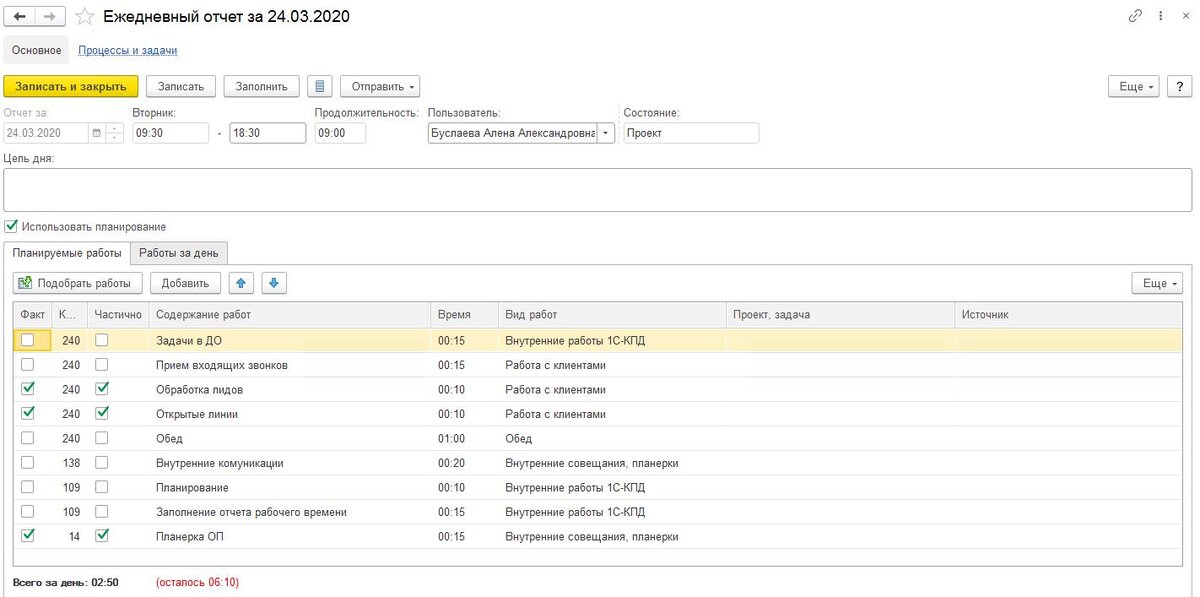Click the 01:00 time cell for Обед
The height and width of the screenshot is (597, 1200).
464,439
